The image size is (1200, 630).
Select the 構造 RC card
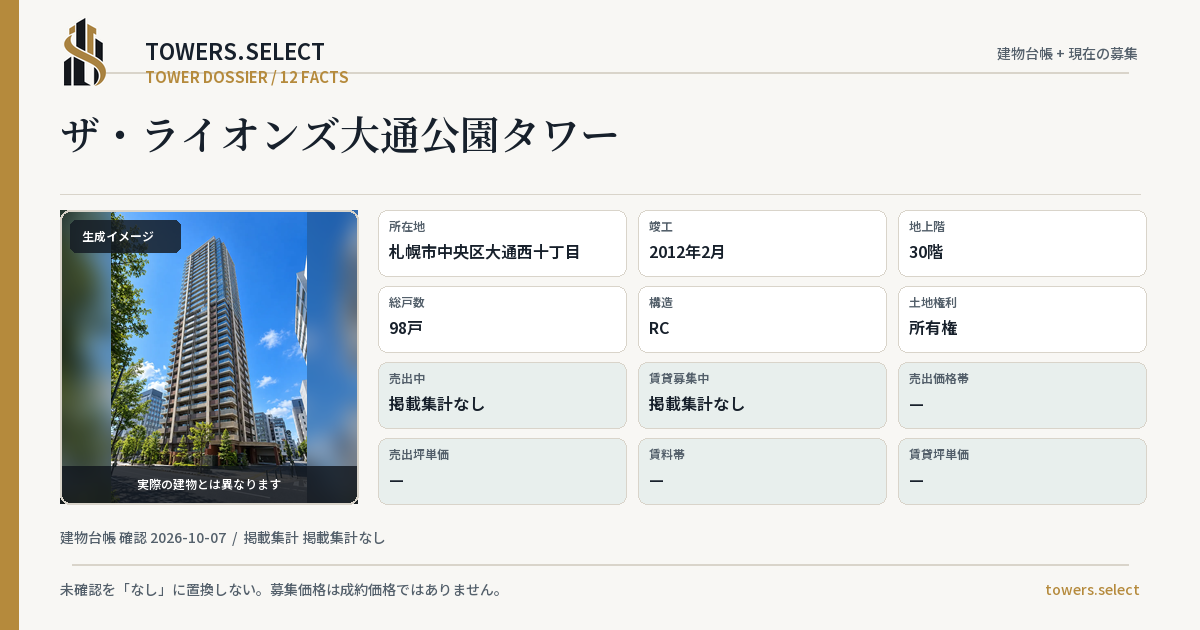click(x=762, y=319)
